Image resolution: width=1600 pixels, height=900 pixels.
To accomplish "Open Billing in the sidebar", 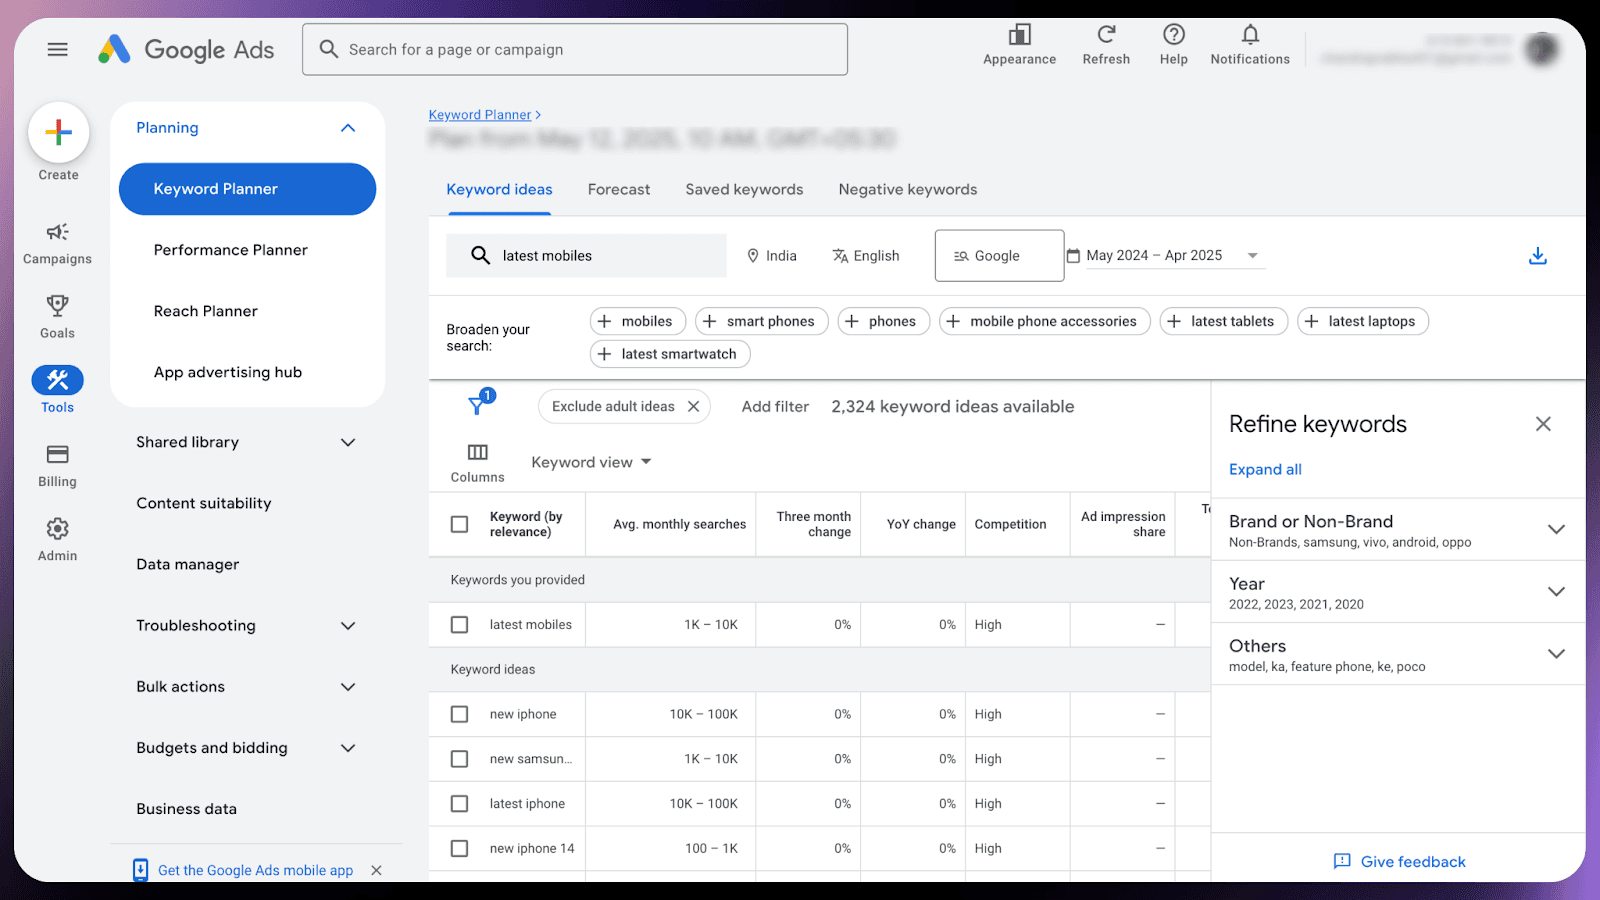I will tap(58, 466).
